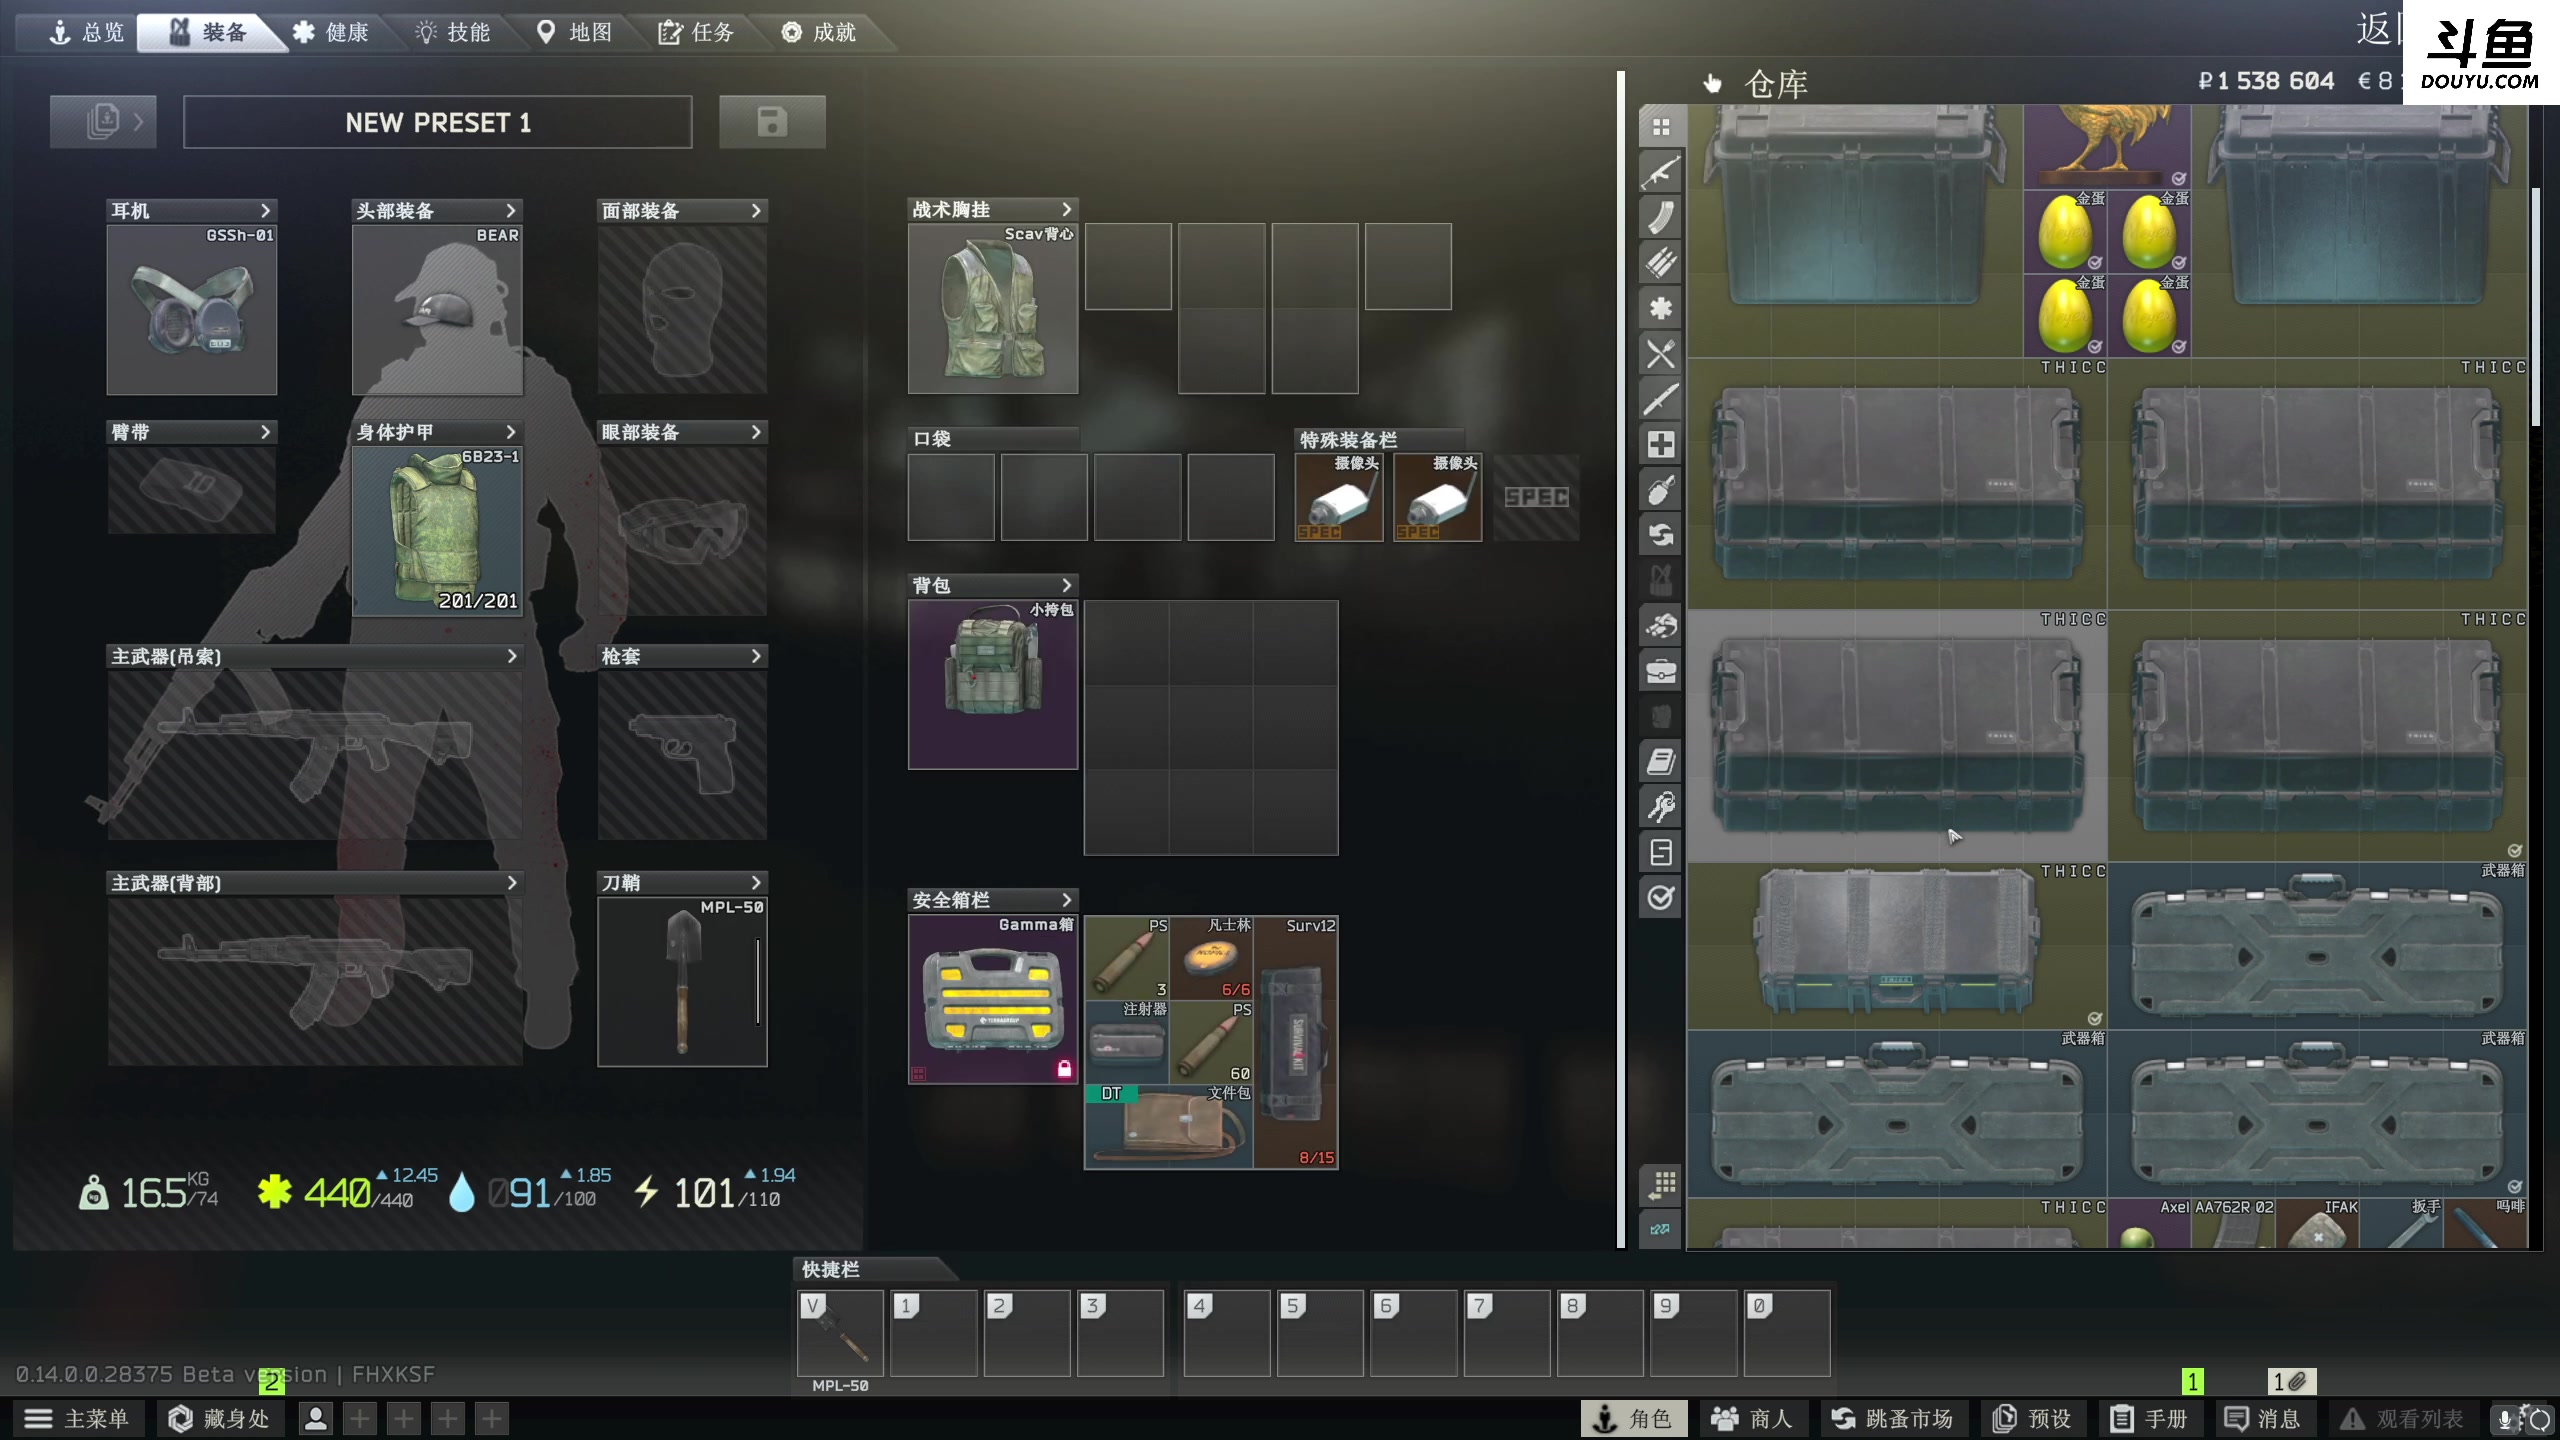Expand the 头部装备 slot header arrow
Viewport: 2560px width, 1440px height.
[510, 210]
